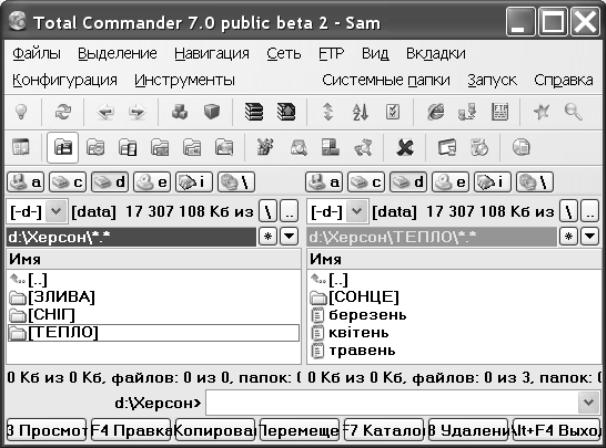Open the FTP connection icon

pyautogui.click(x=500, y=112)
